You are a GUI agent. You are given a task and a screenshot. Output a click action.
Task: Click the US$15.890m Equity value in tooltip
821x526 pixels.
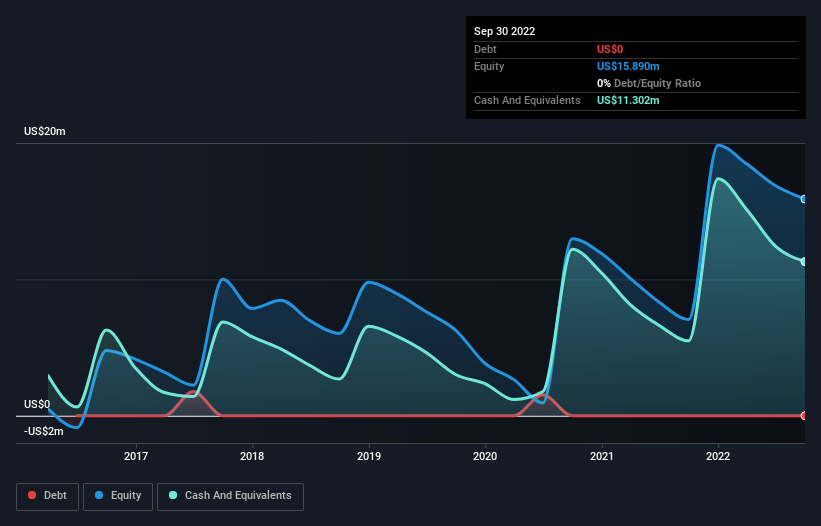click(628, 66)
